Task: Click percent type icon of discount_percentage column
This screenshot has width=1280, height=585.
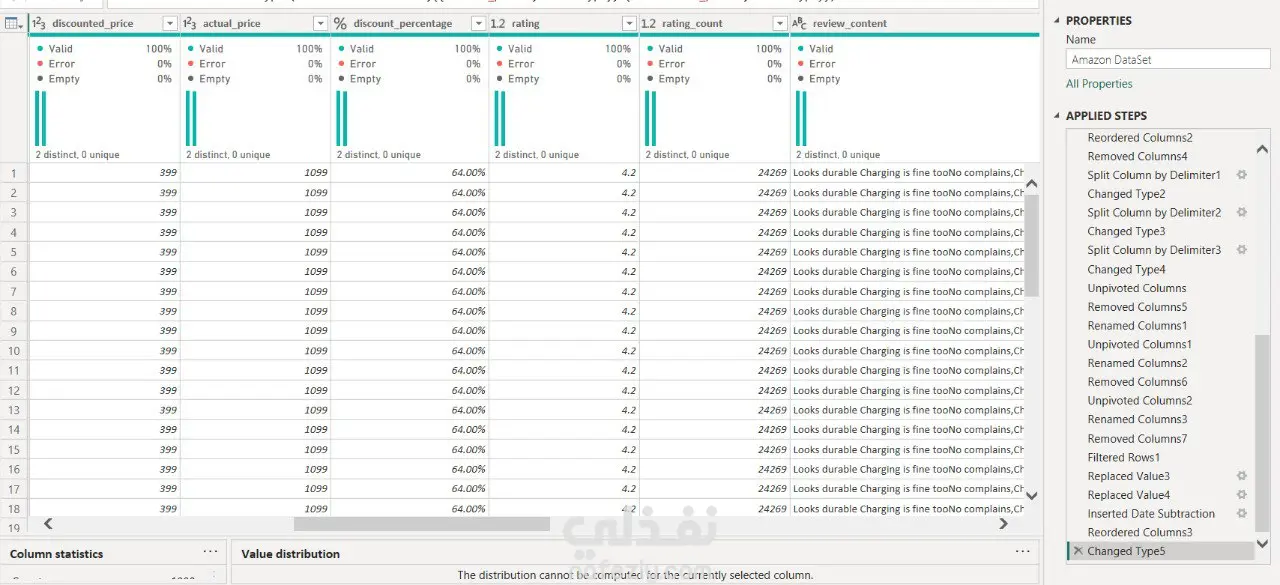Action: coord(340,23)
